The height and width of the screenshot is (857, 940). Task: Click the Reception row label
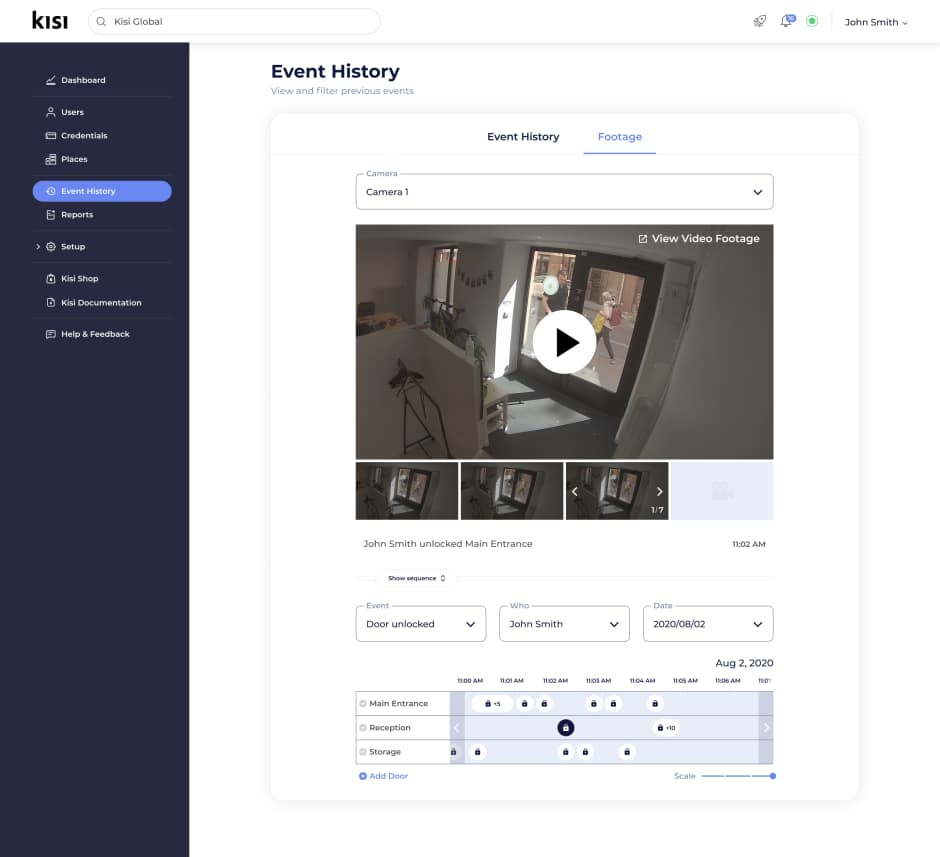390,728
